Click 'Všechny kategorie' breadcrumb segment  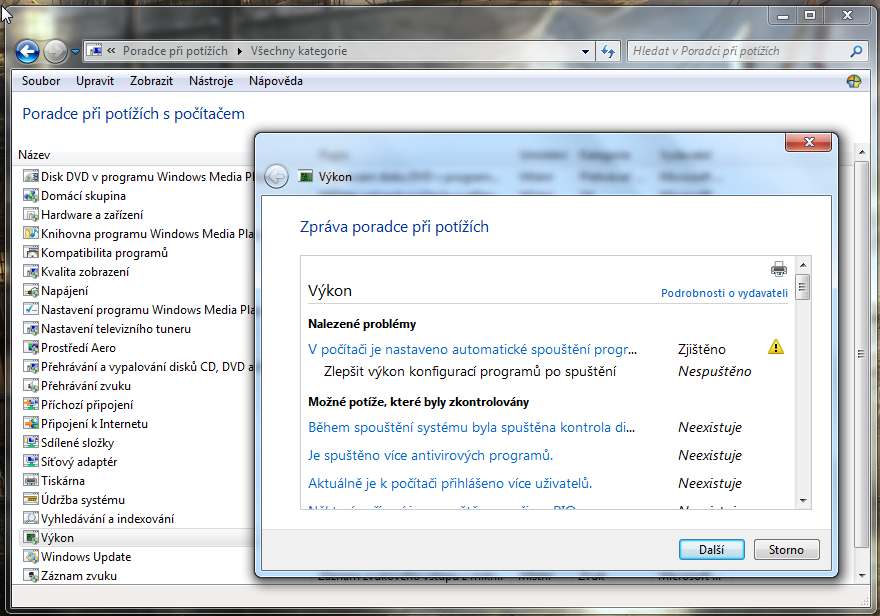299,51
